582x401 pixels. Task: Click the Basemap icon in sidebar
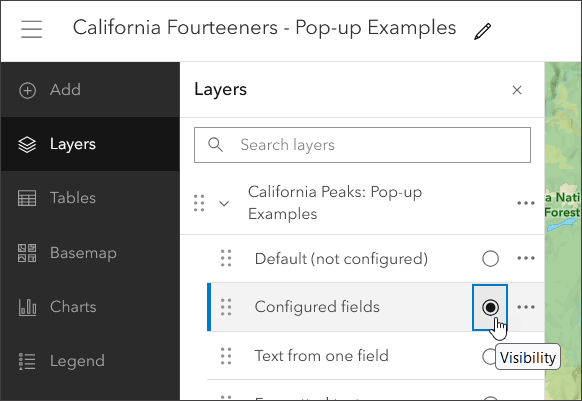click(x=27, y=253)
